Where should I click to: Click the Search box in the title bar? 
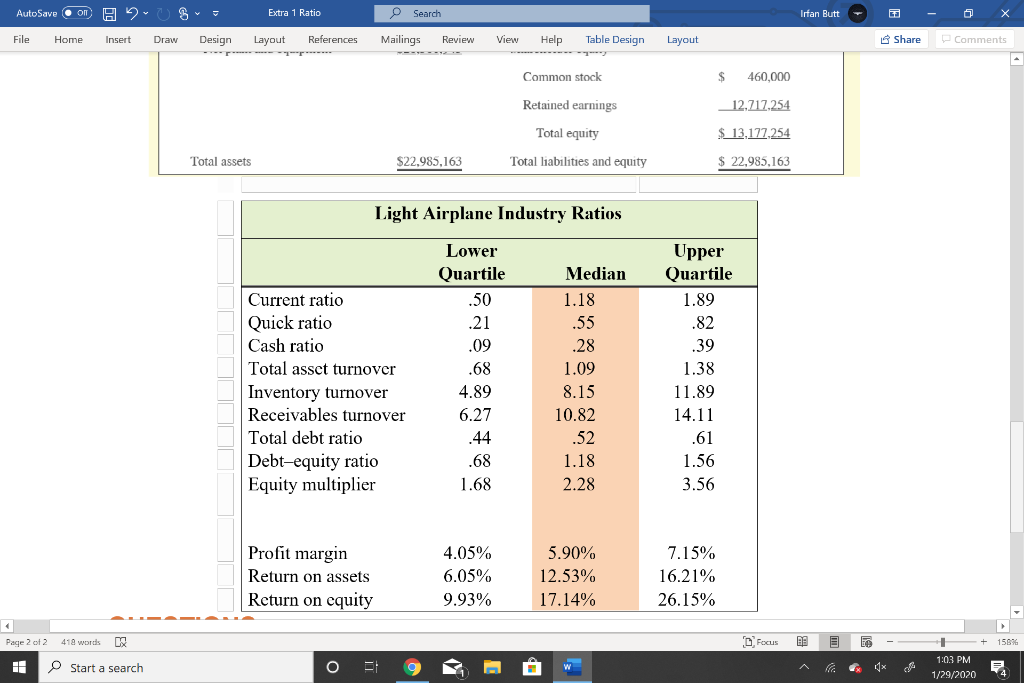(511, 13)
